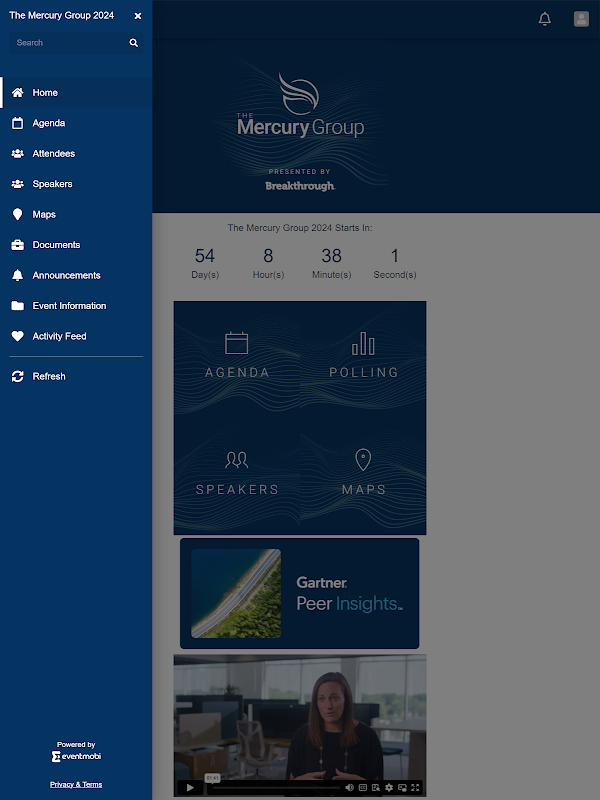This screenshot has height=800, width=600.
Task: Play the video
Action: coord(190,787)
